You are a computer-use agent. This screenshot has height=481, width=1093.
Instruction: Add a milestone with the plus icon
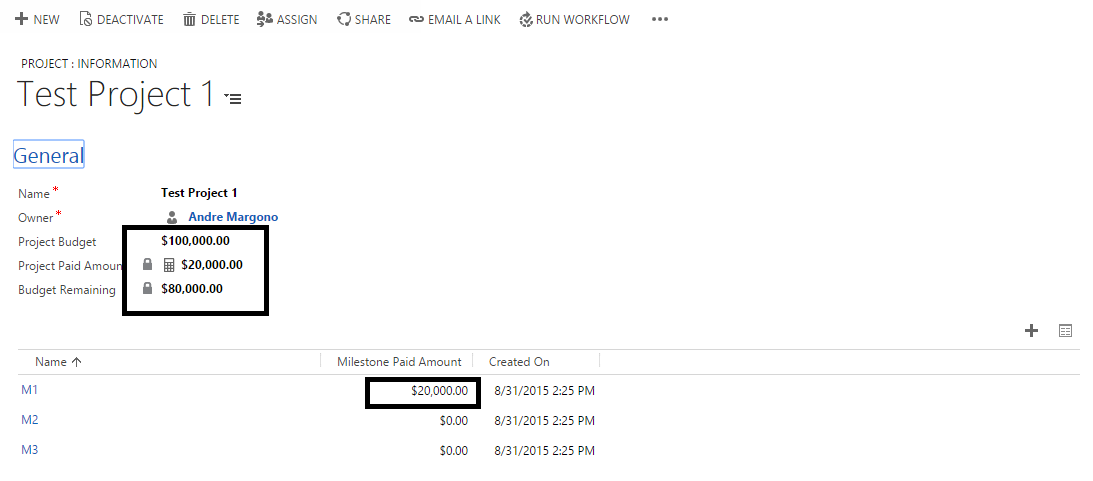(1032, 331)
